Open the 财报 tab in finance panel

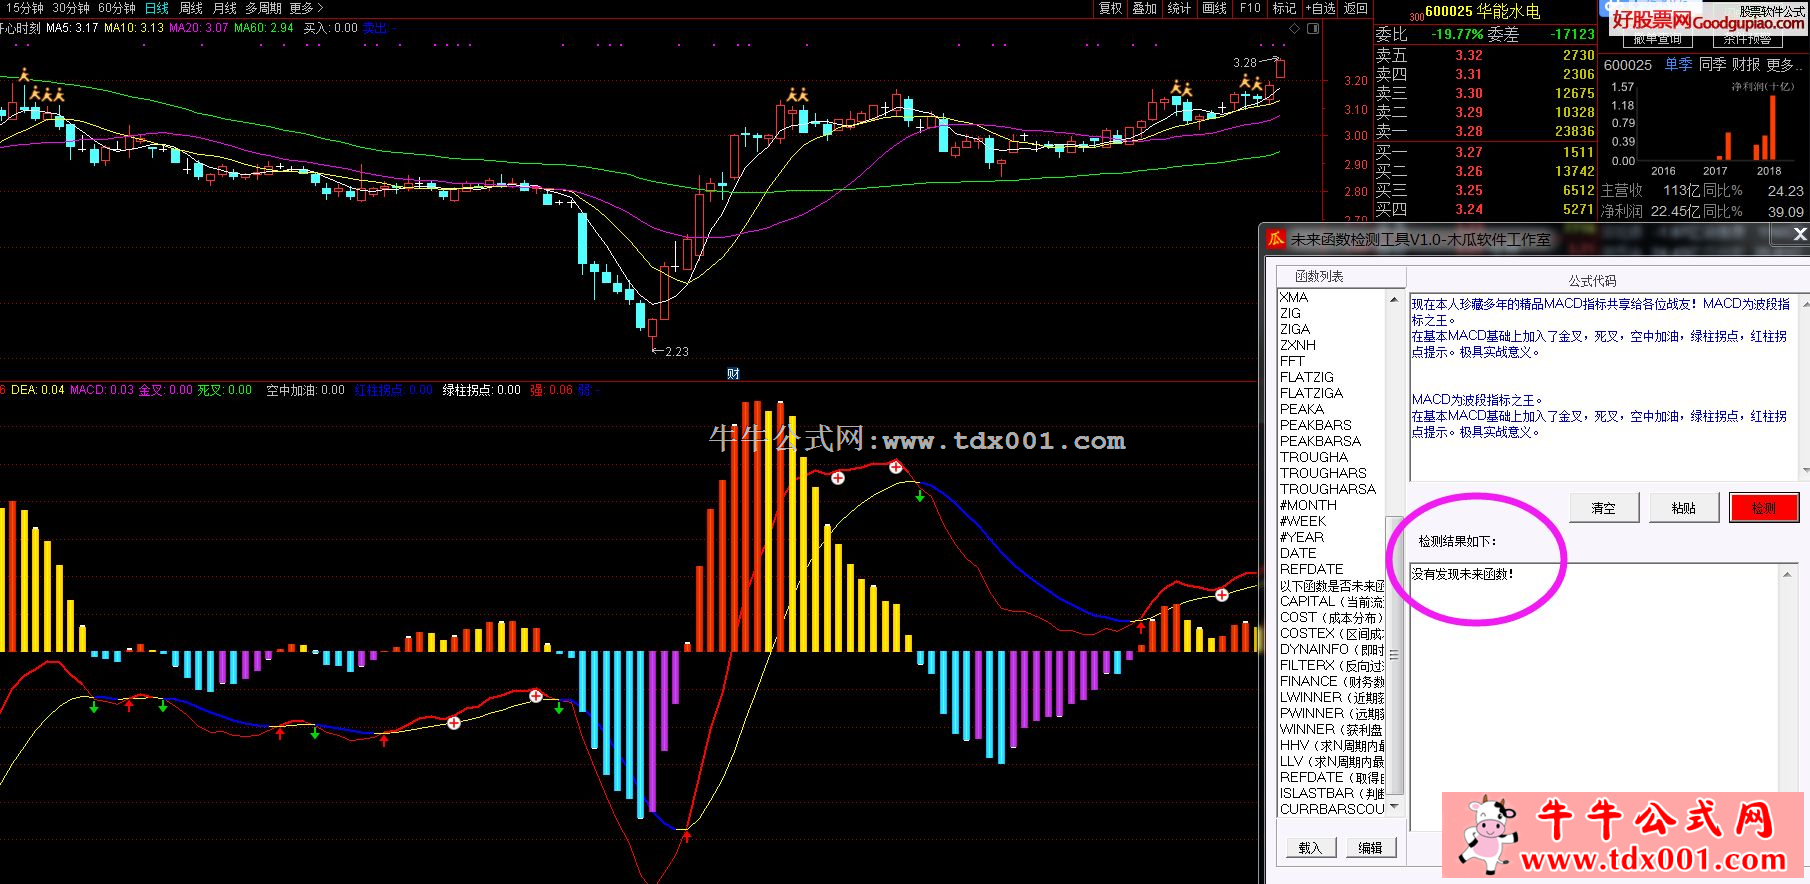tap(1746, 64)
